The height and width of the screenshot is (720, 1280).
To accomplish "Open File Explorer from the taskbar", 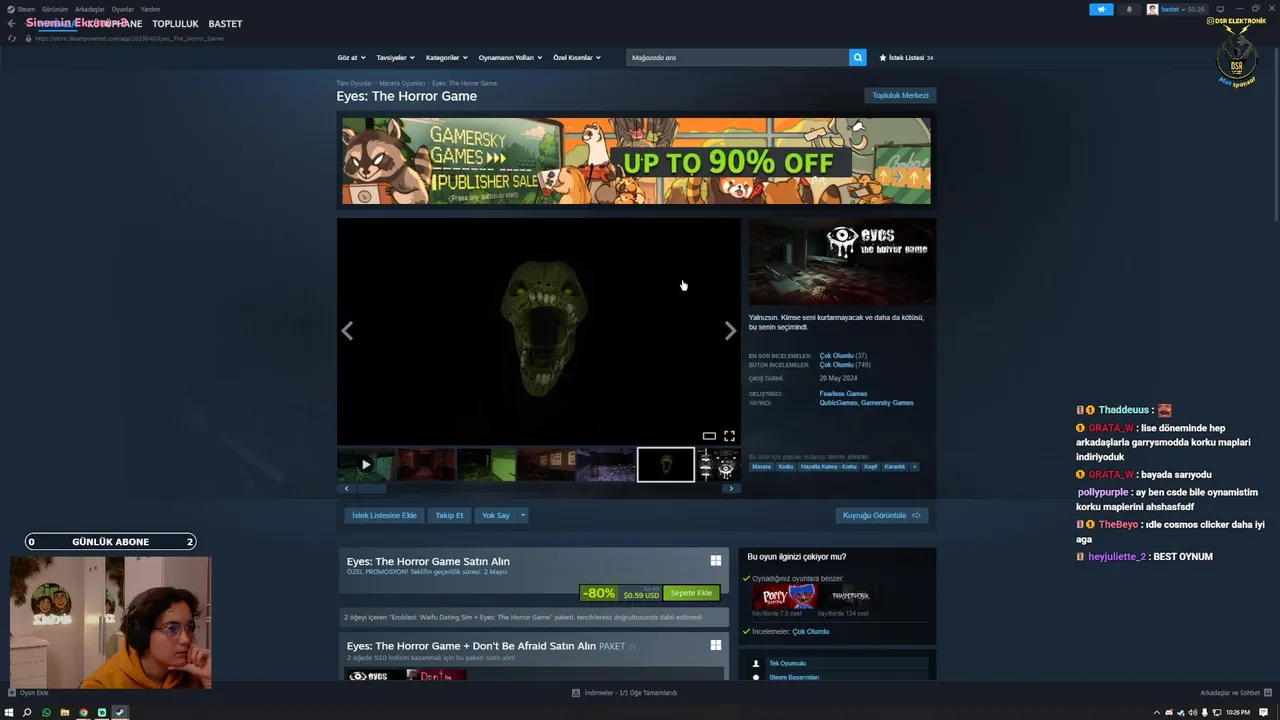I will click(65, 713).
